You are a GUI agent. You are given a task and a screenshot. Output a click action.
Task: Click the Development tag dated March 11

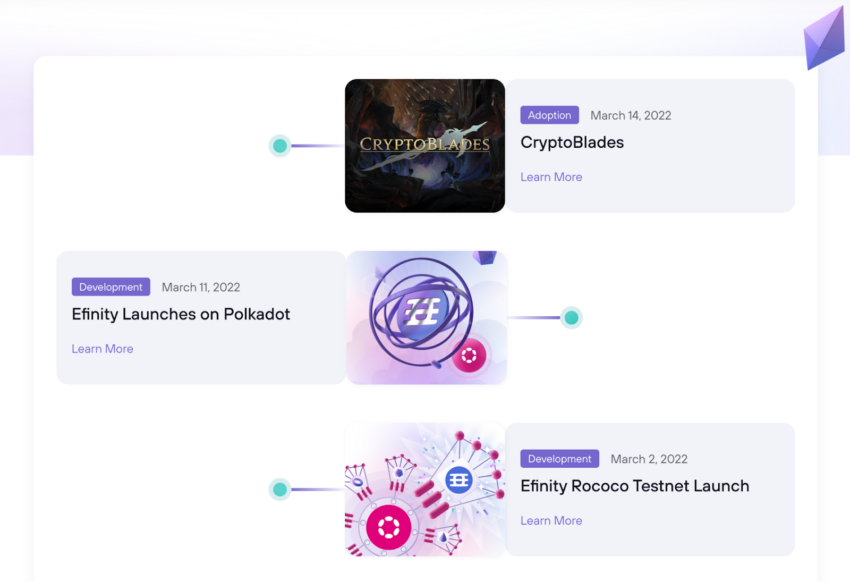tap(111, 287)
